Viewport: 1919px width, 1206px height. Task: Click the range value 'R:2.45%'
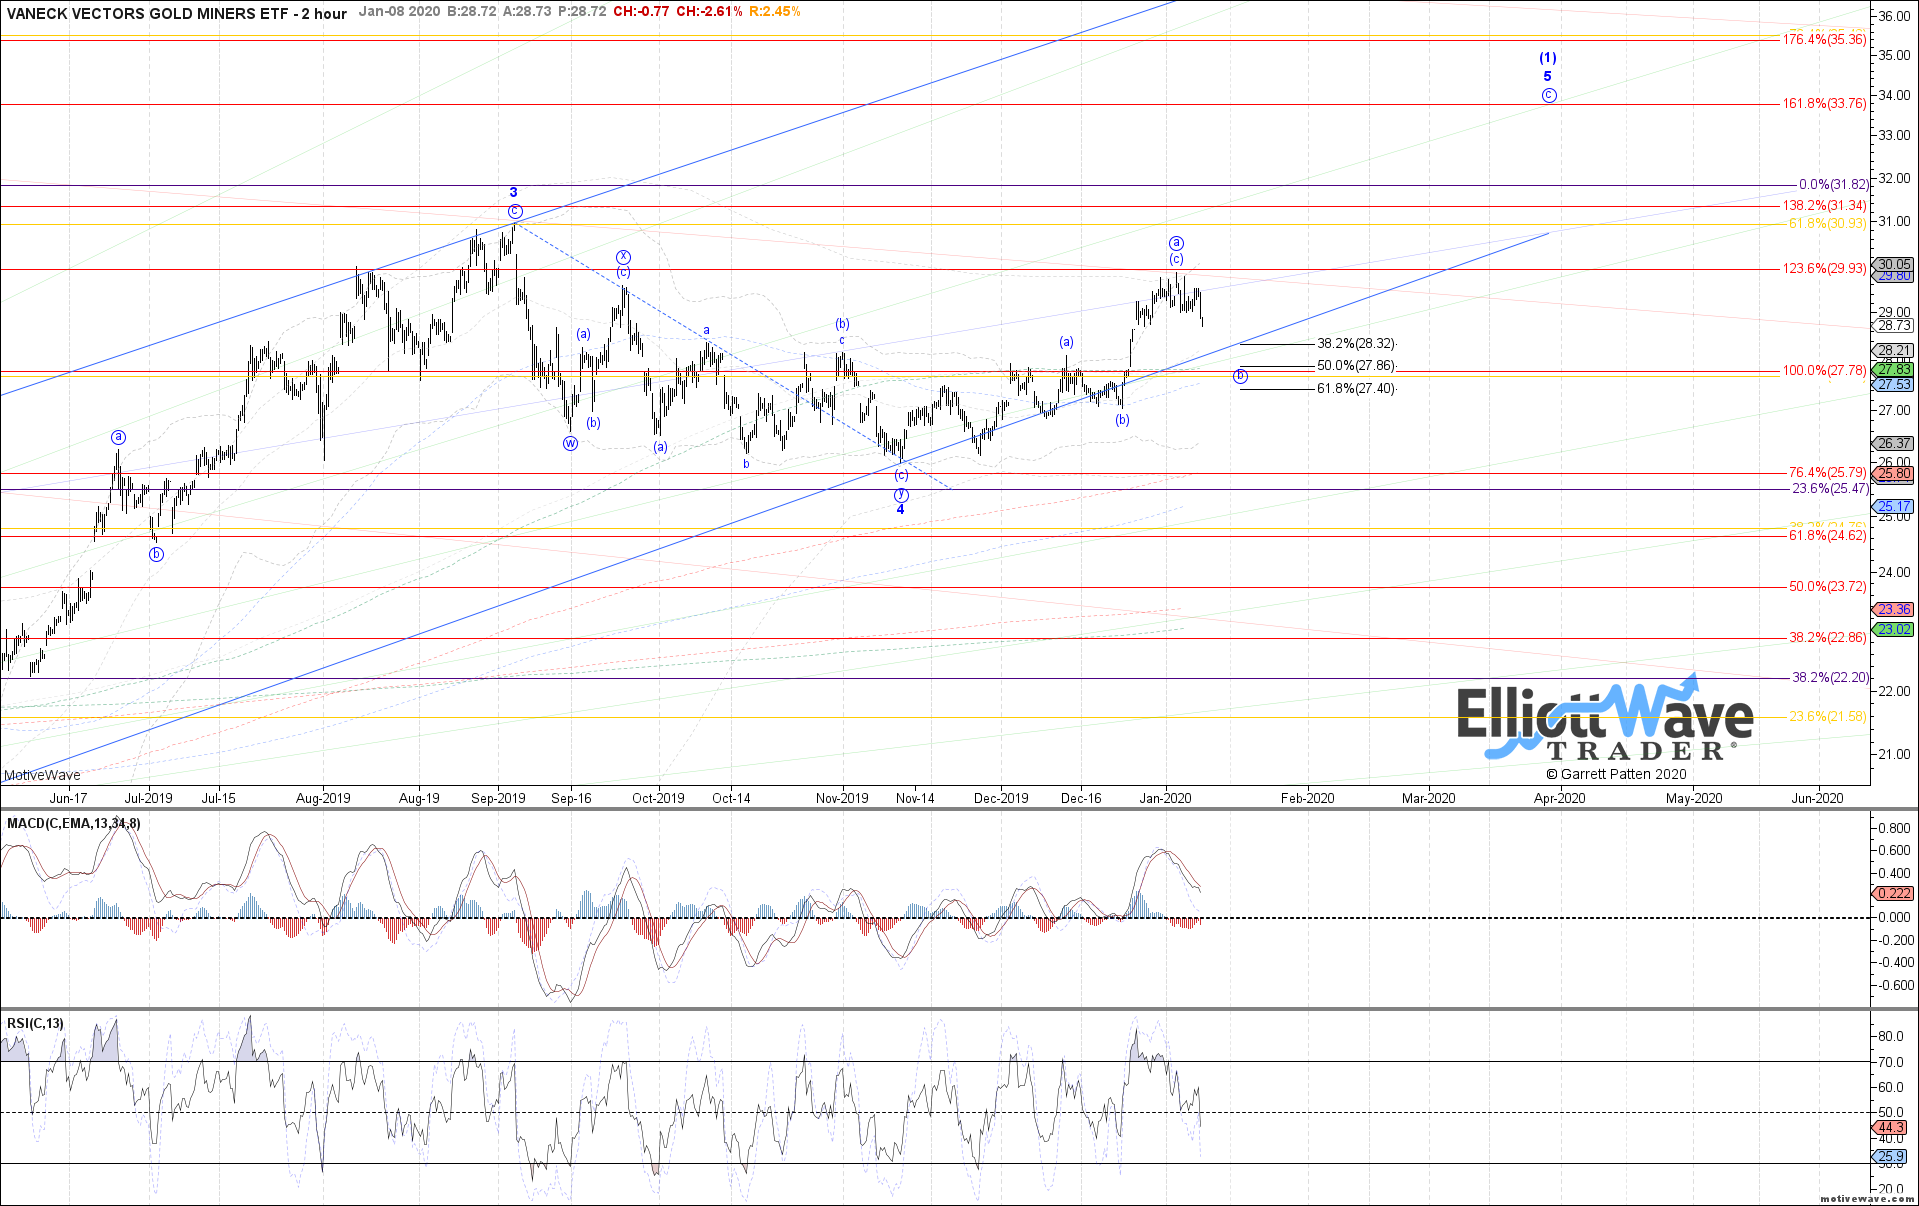774,12
